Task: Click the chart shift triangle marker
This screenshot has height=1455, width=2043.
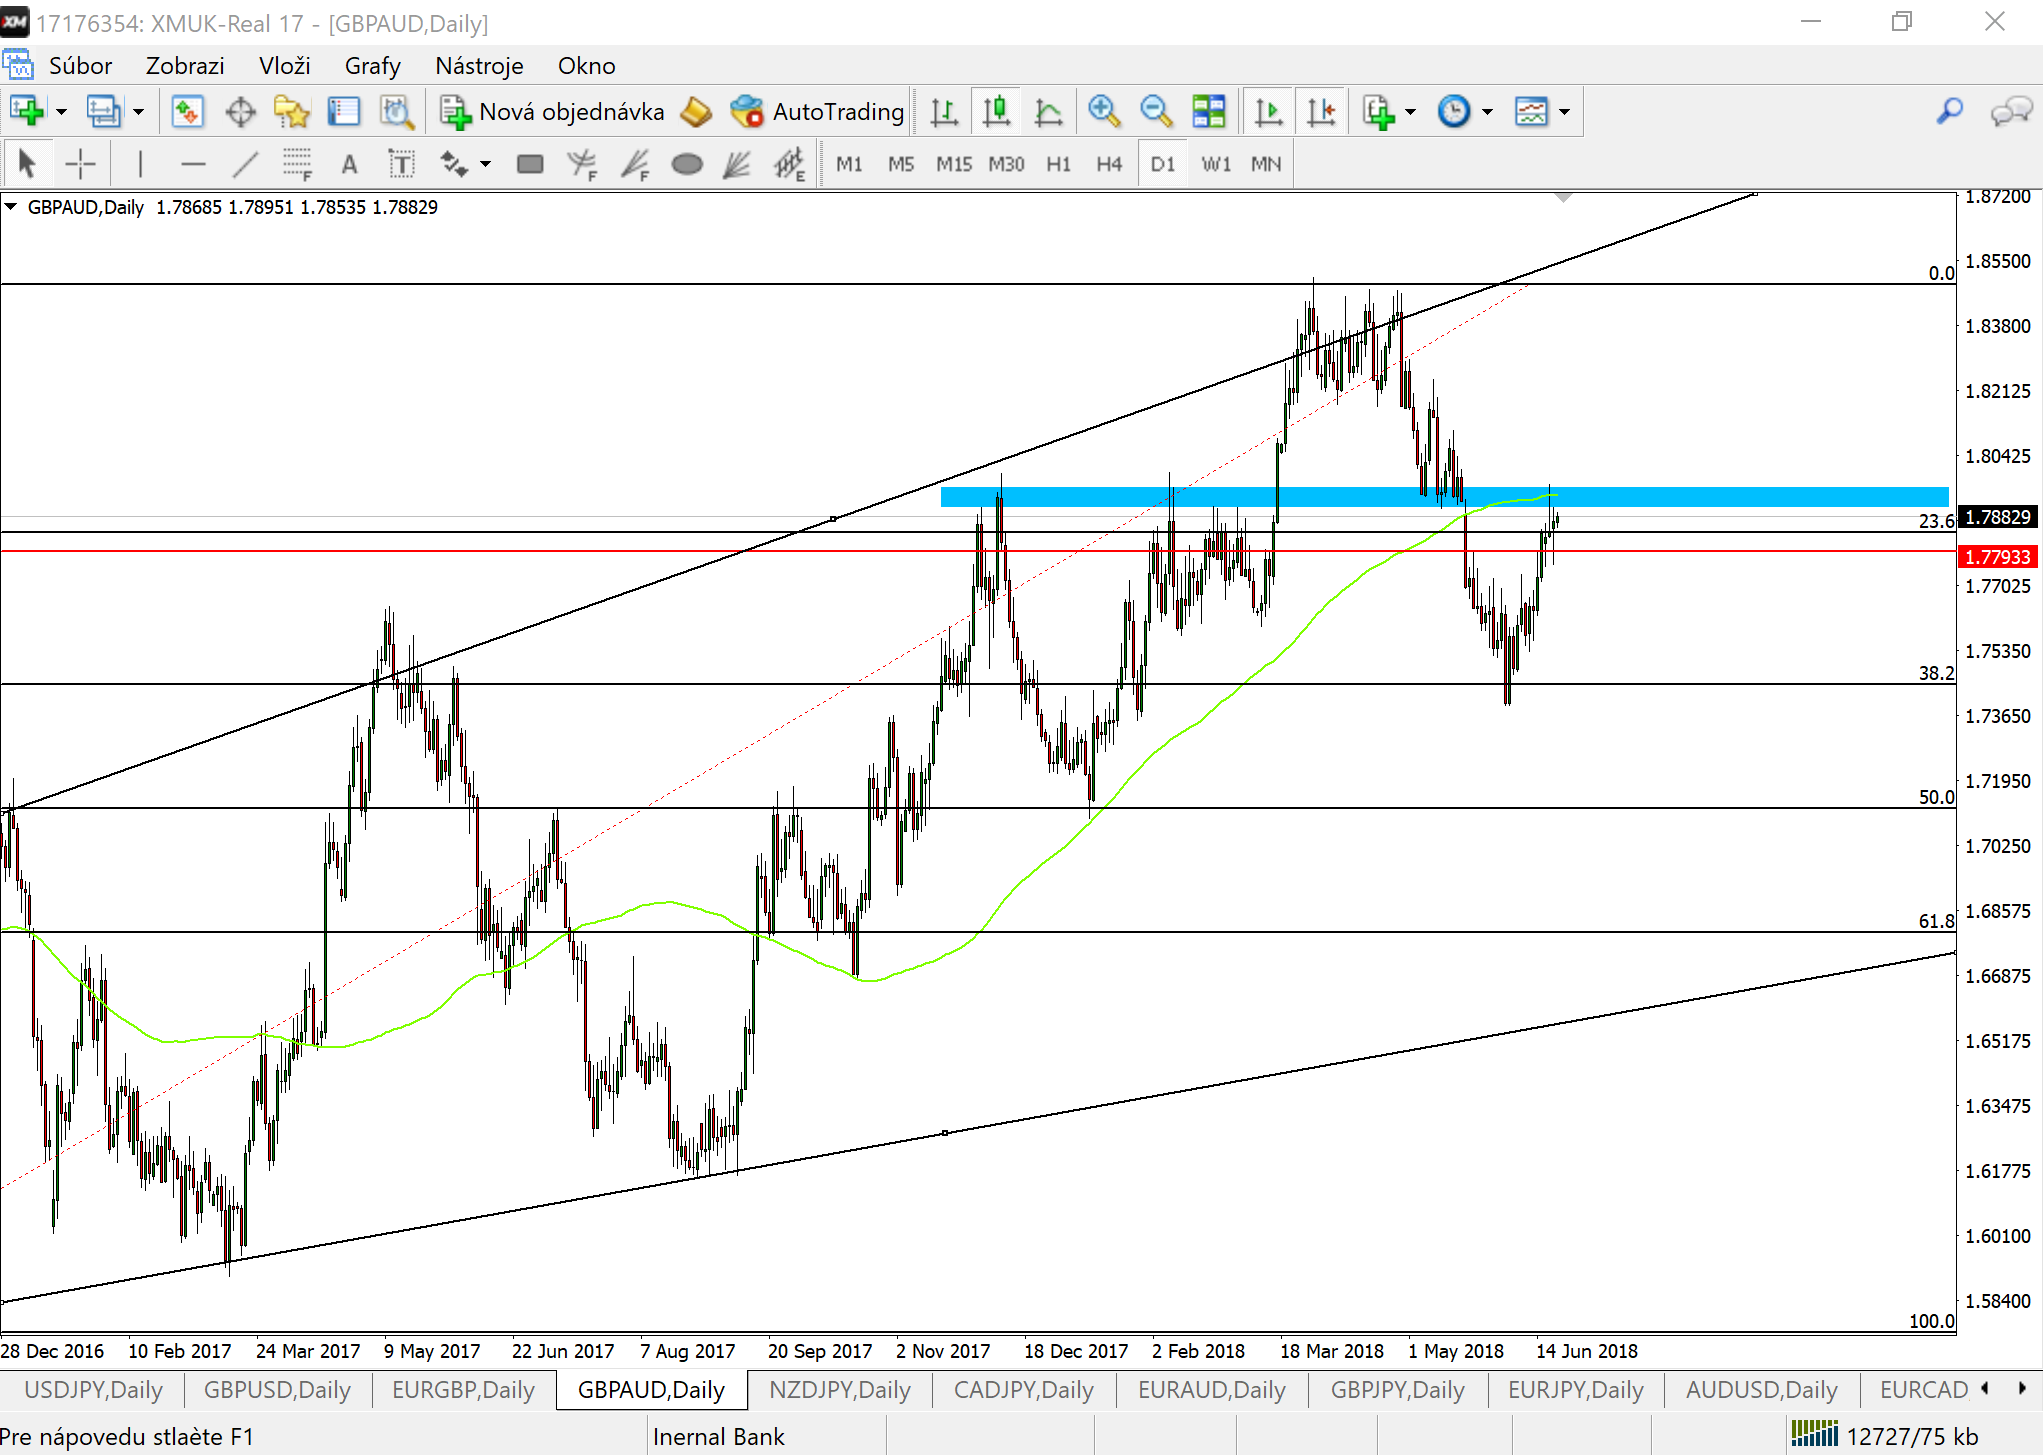Action: click(1563, 197)
